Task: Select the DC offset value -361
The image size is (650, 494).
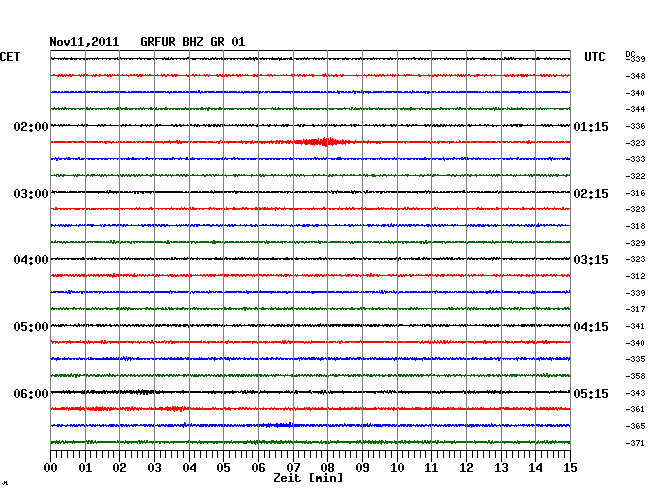Action: tap(635, 409)
